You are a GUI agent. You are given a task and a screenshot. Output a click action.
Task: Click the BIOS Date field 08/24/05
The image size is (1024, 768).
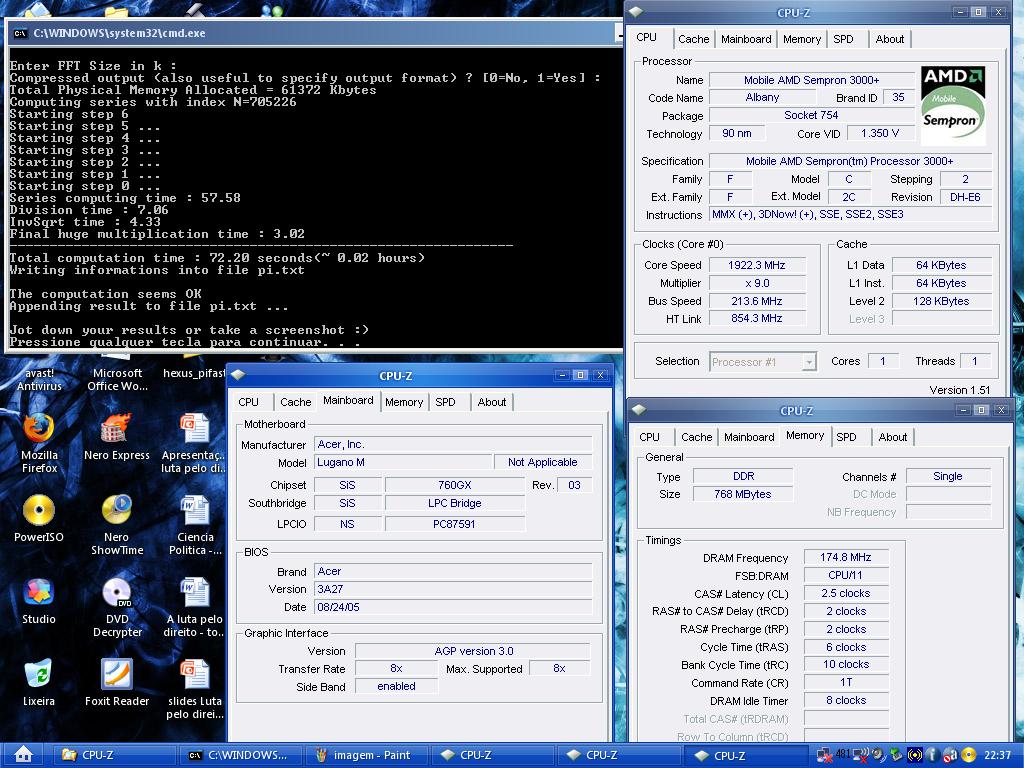pyautogui.click(x=453, y=607)
